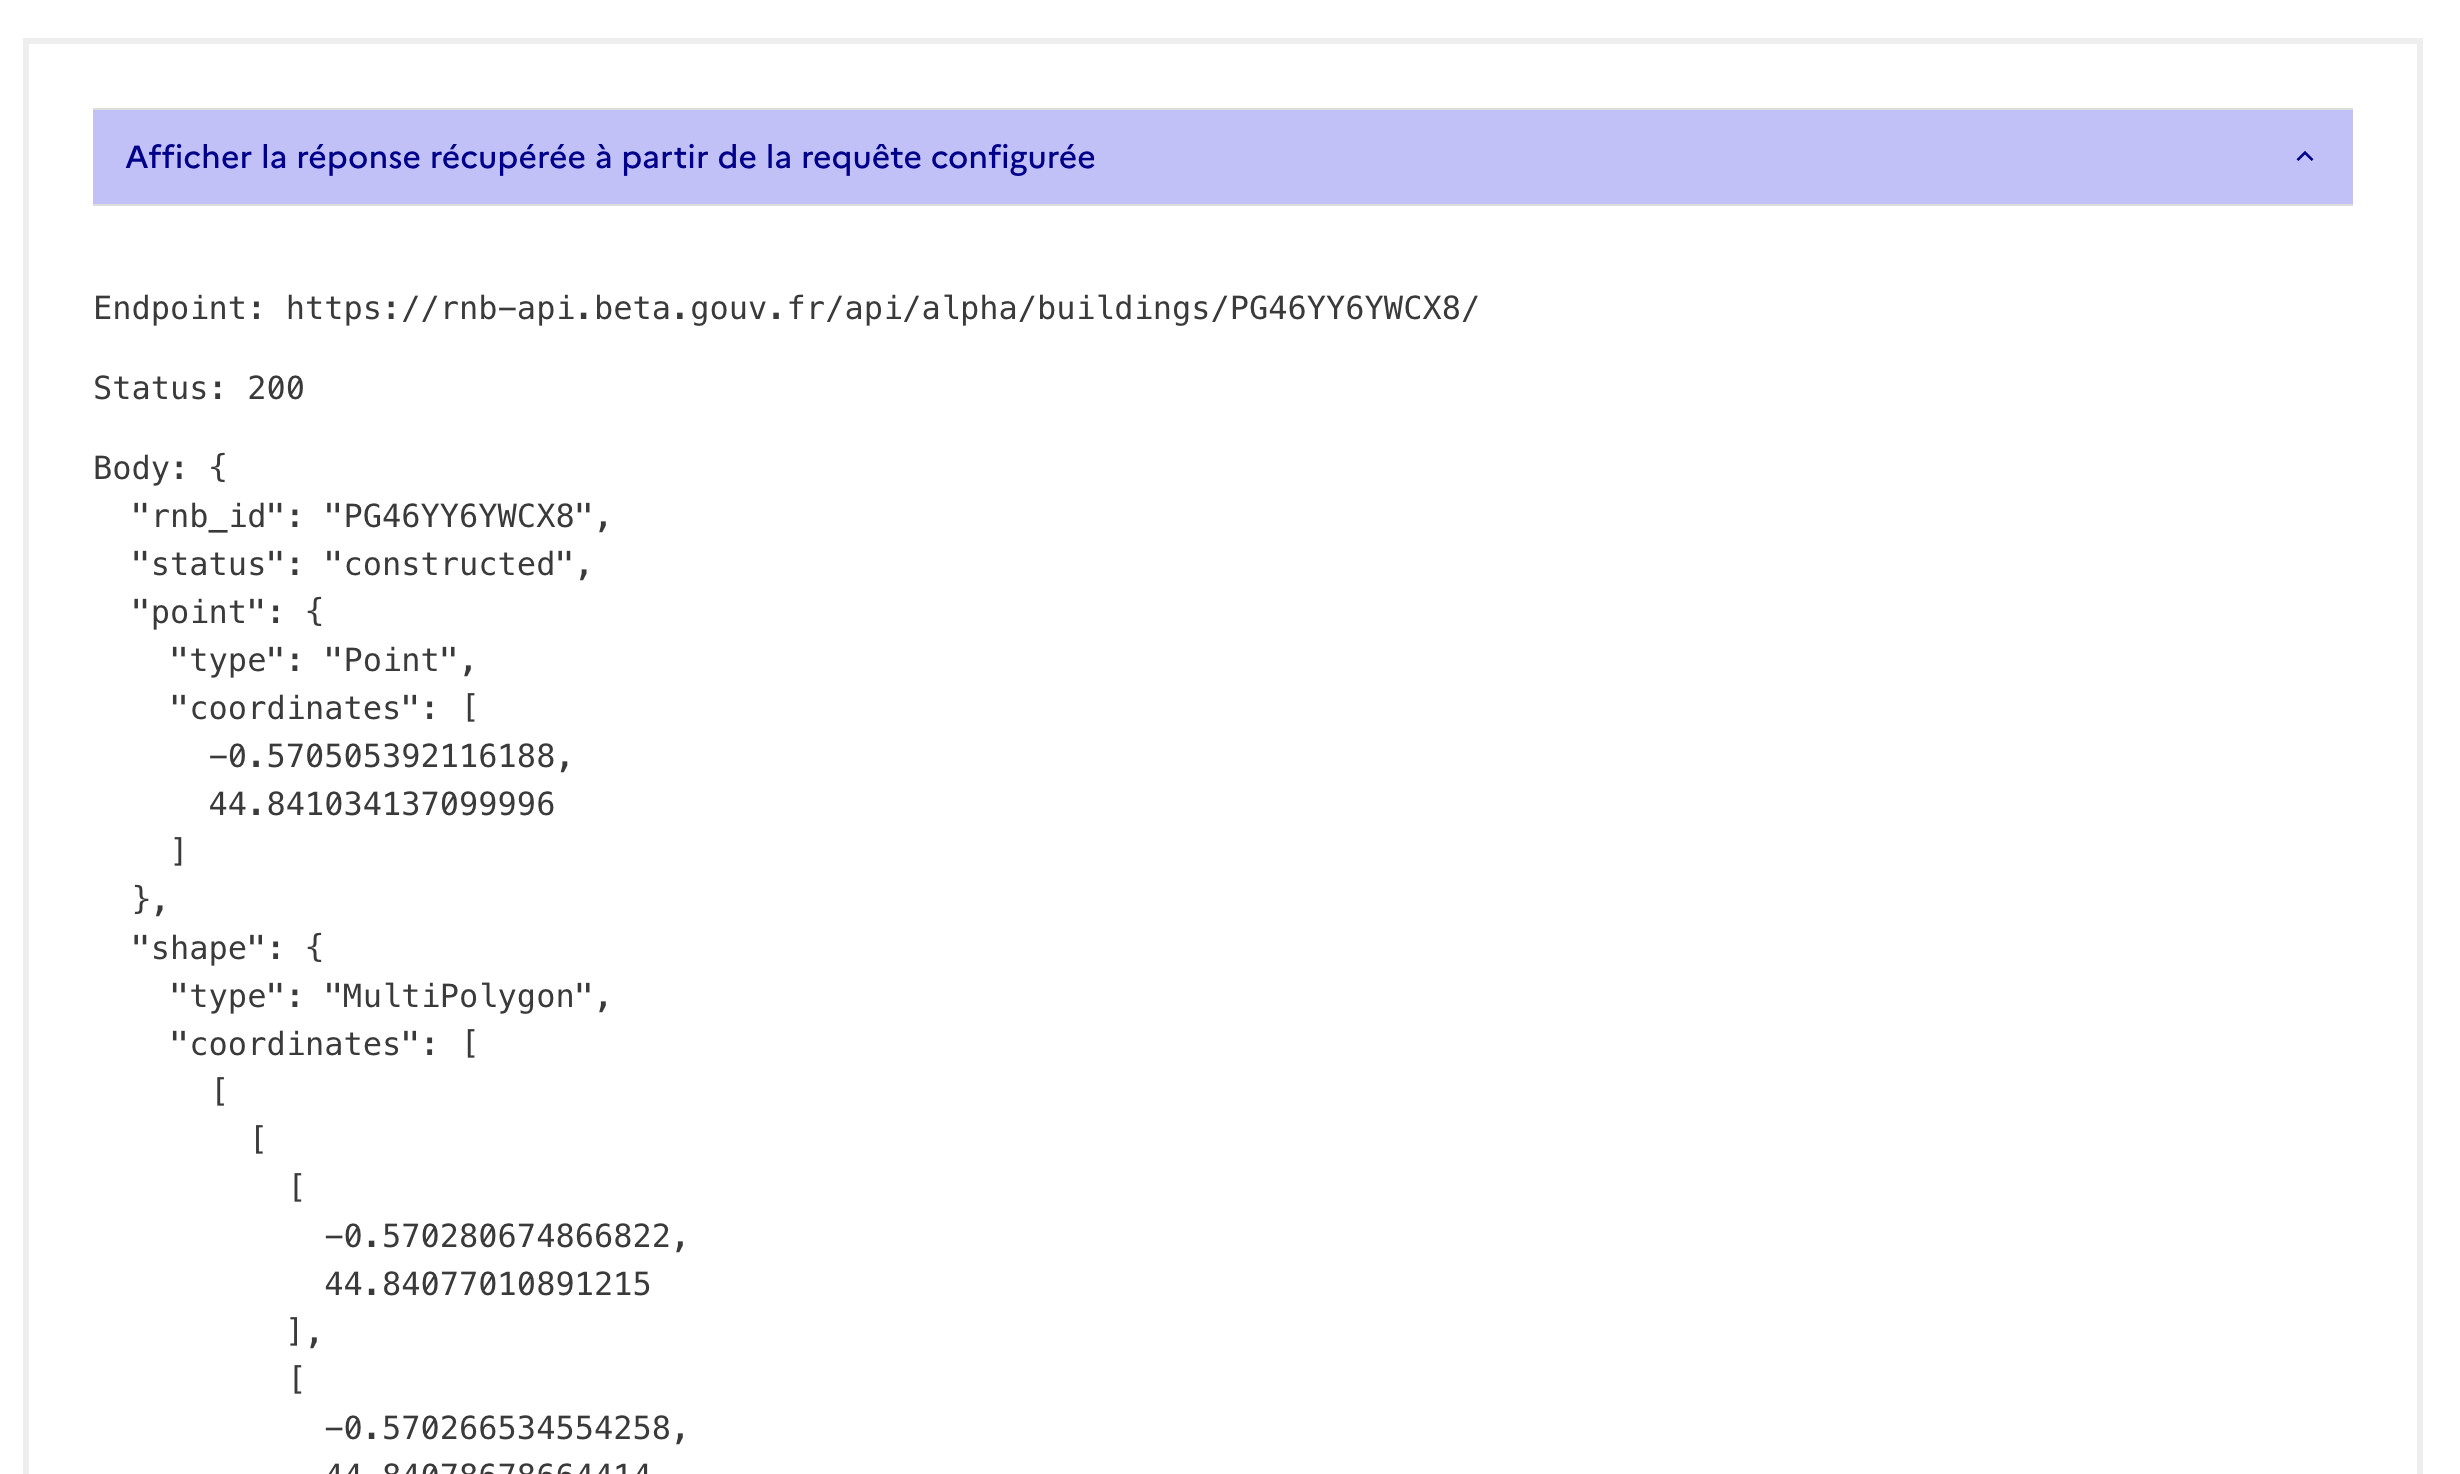2460x1474 pixels.
Task: Click the type 'MultiPolygon' line
Action: tap(389, 996)
